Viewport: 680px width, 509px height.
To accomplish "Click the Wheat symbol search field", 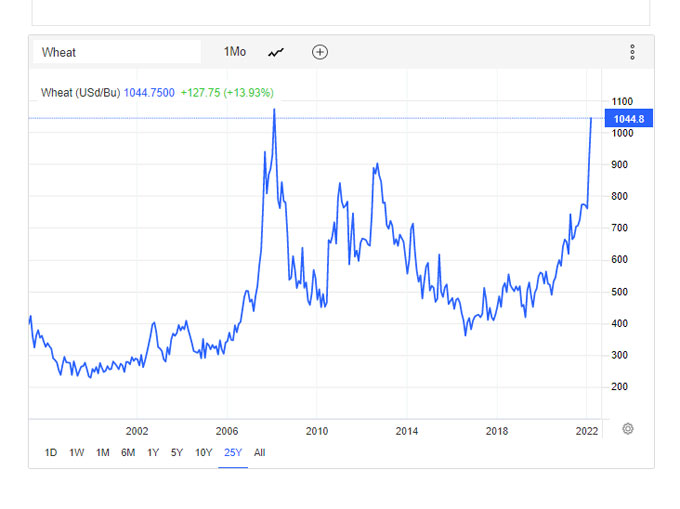I will (x=117, y=52).
